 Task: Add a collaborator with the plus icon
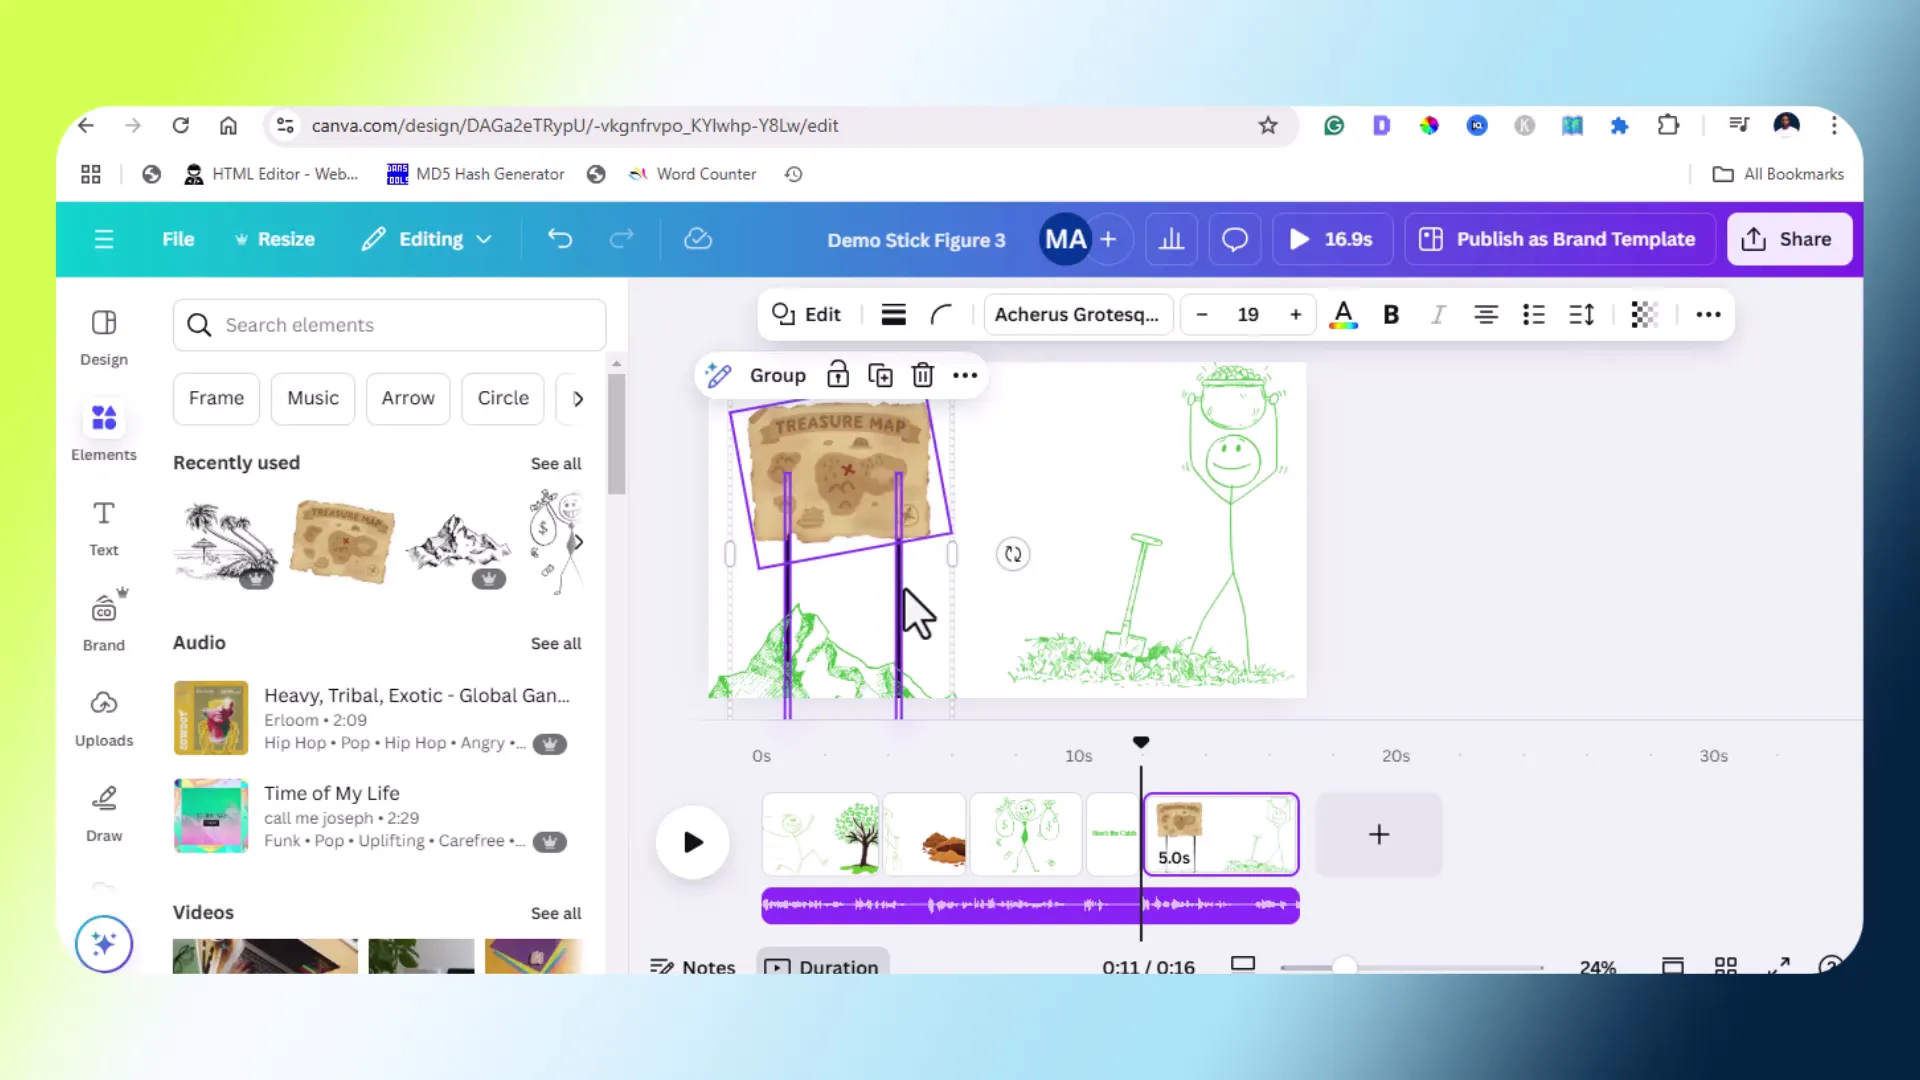tap(1108, 239)
